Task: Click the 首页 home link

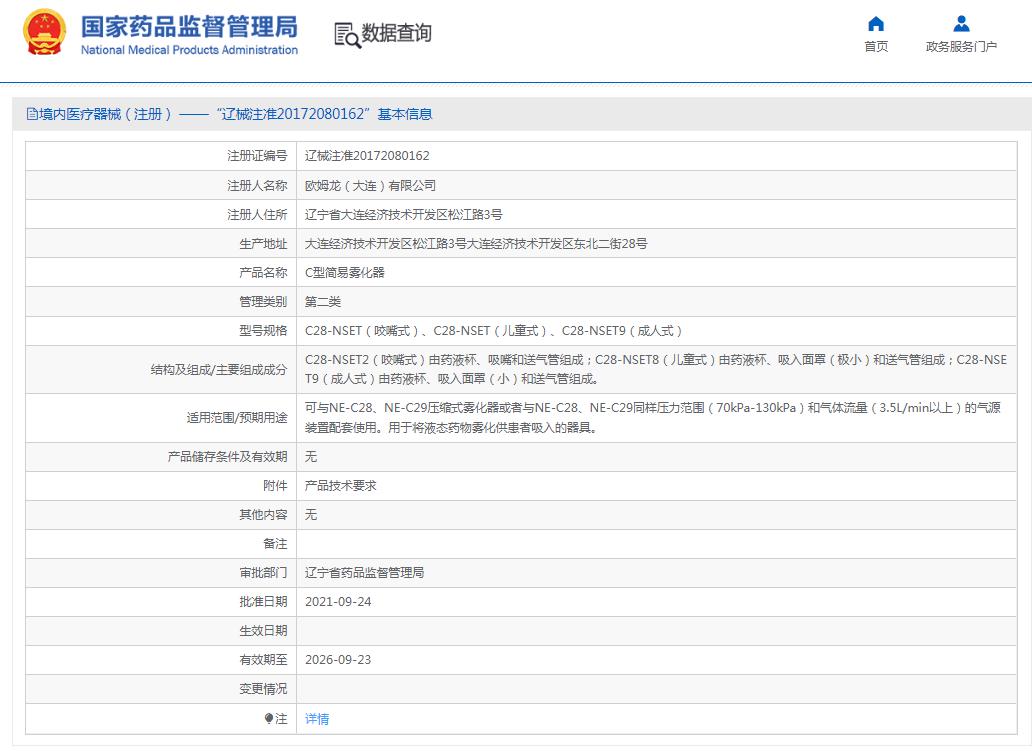Action: tap(875, 47)
